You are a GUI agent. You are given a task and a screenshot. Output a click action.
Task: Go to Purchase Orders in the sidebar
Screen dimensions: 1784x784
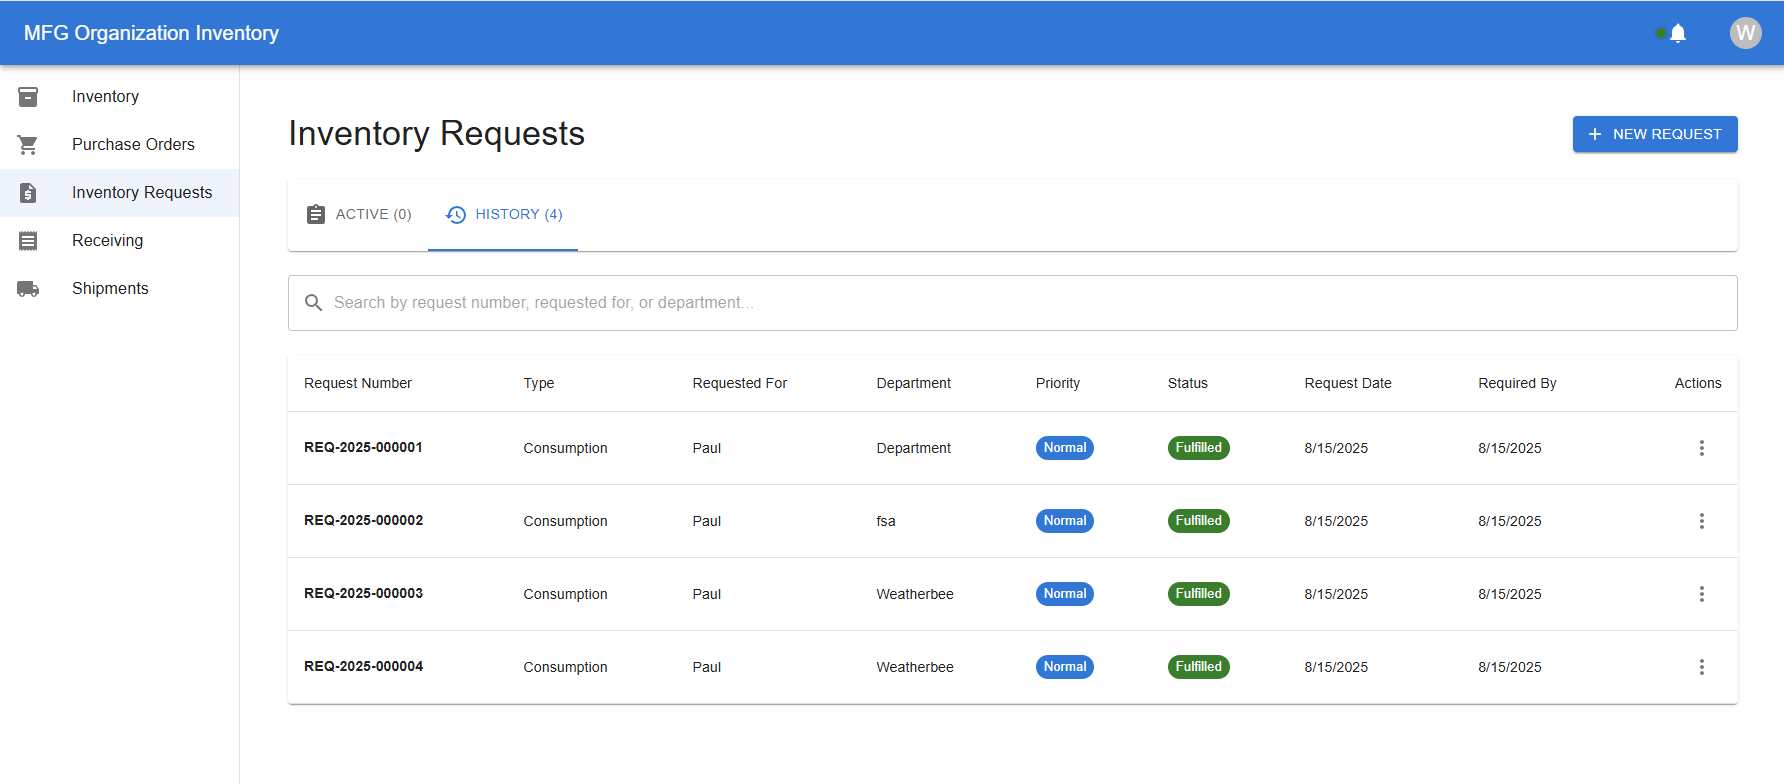click(x=133, y=145)
